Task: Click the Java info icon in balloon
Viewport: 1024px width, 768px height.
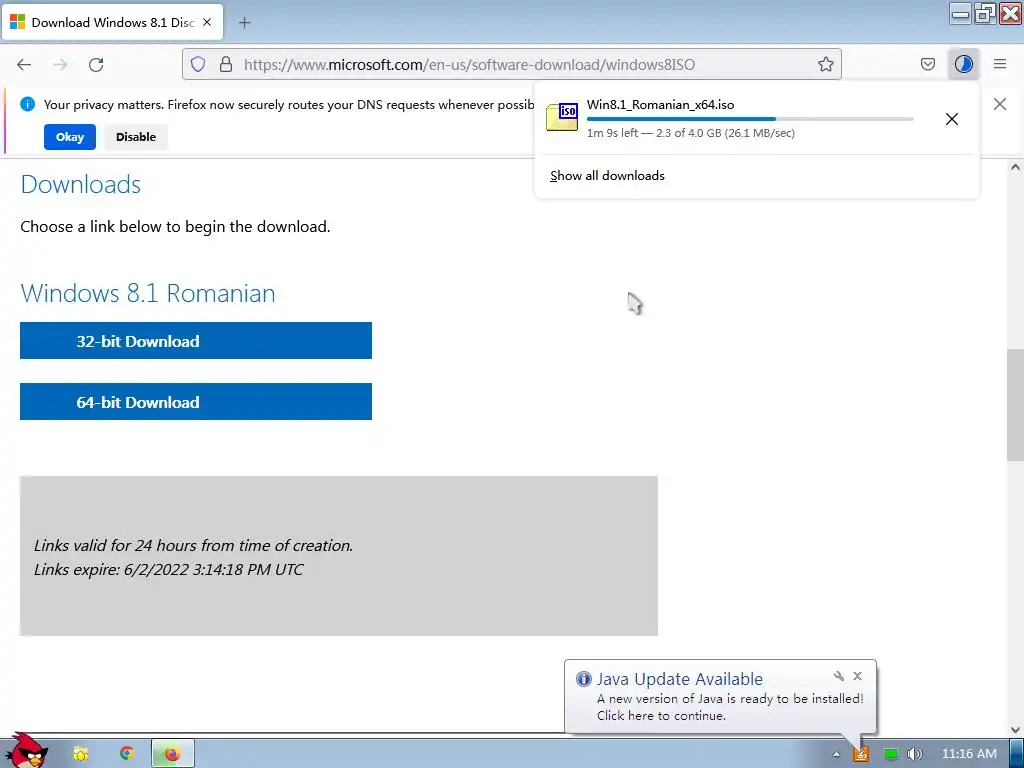Action: [x=583, y=679]
